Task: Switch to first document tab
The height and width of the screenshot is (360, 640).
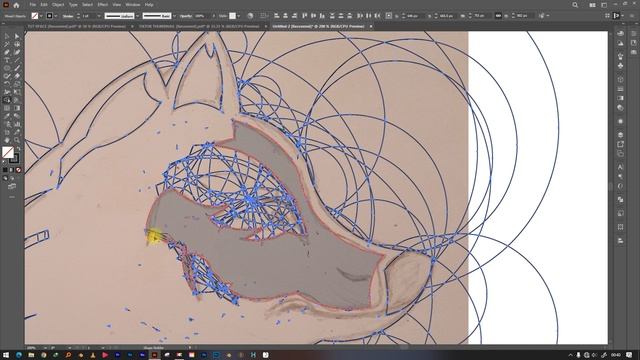Action: 76,26
